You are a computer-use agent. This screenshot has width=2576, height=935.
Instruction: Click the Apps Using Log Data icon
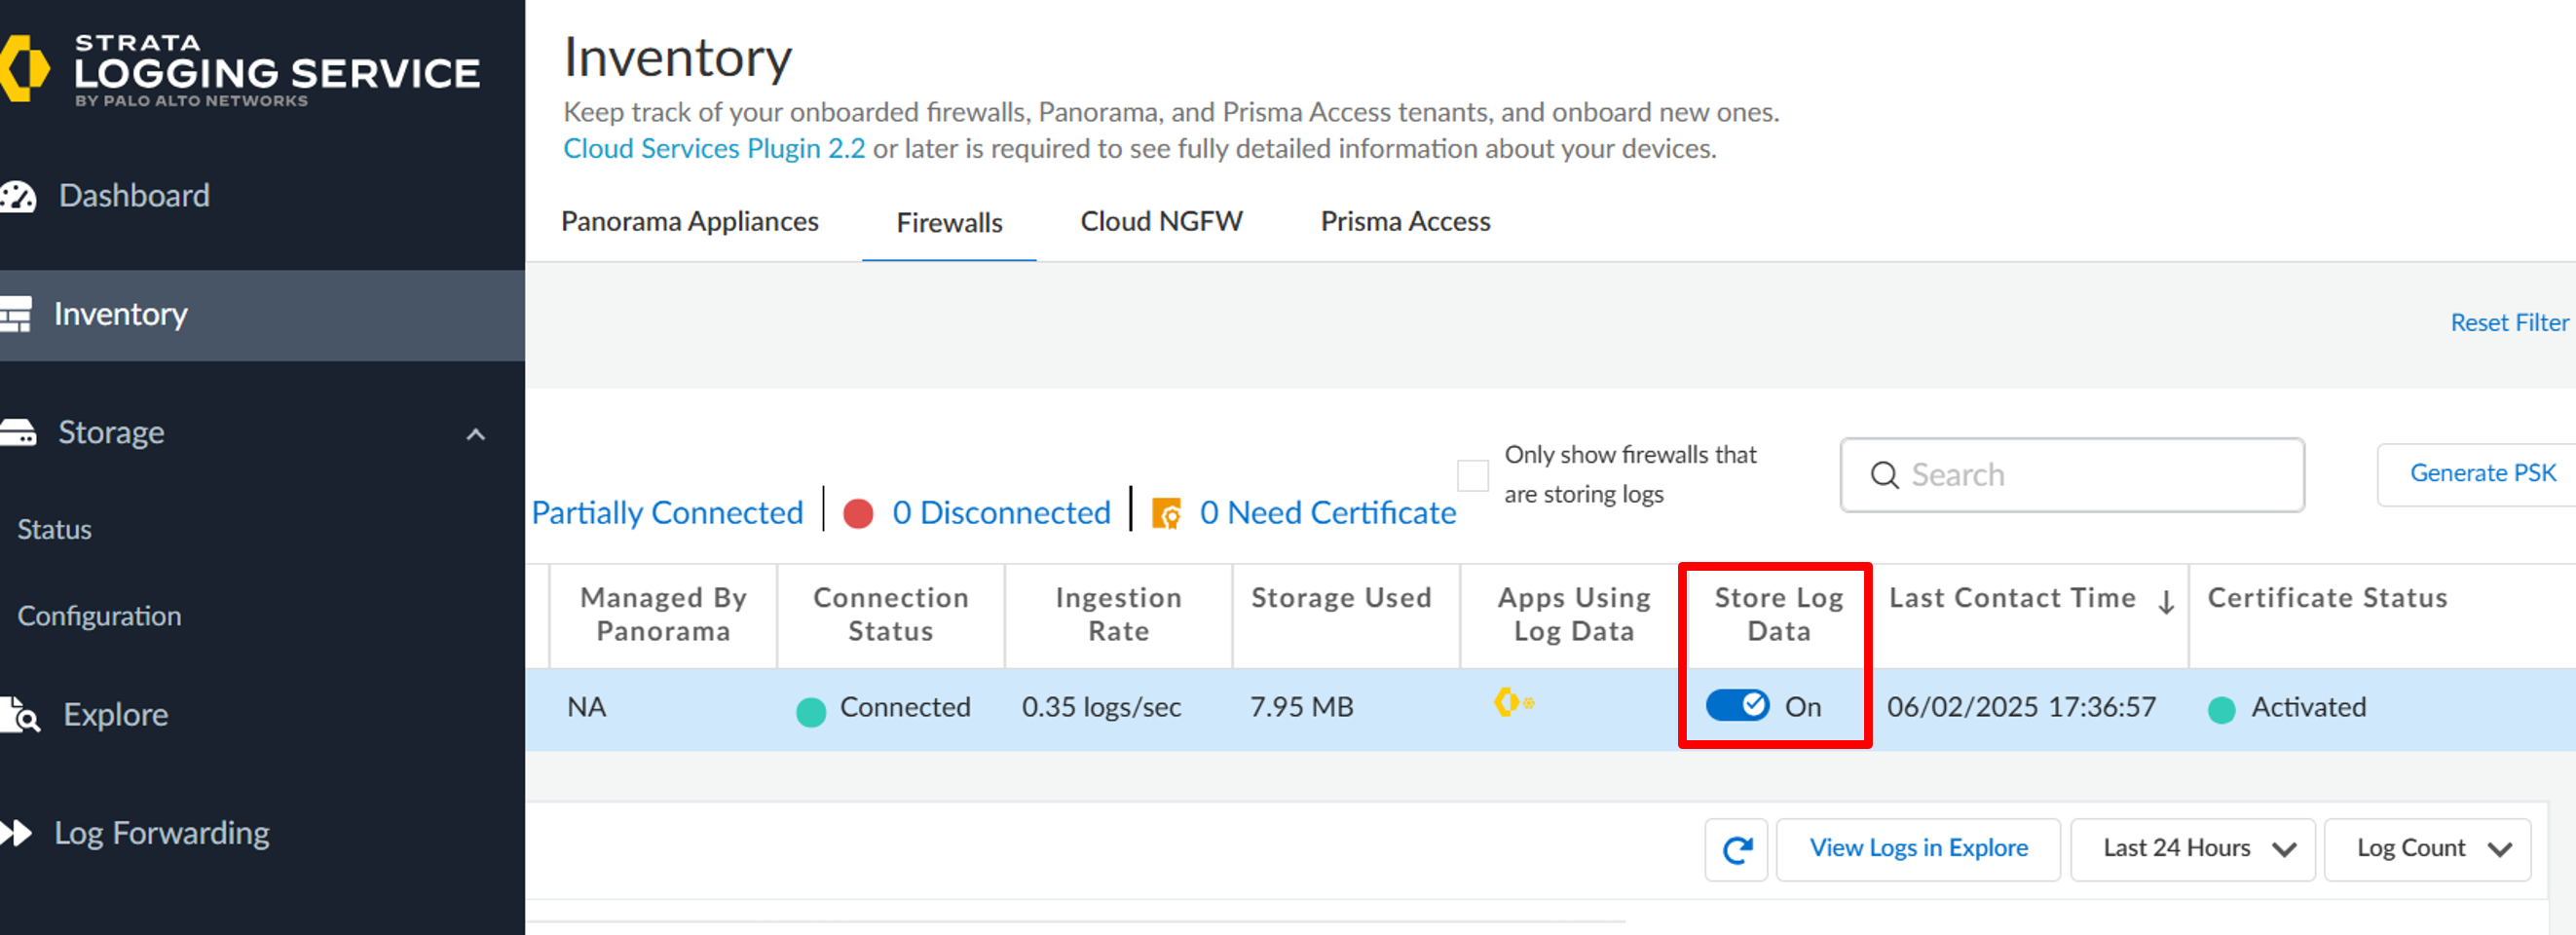(x=1513, y=703)
